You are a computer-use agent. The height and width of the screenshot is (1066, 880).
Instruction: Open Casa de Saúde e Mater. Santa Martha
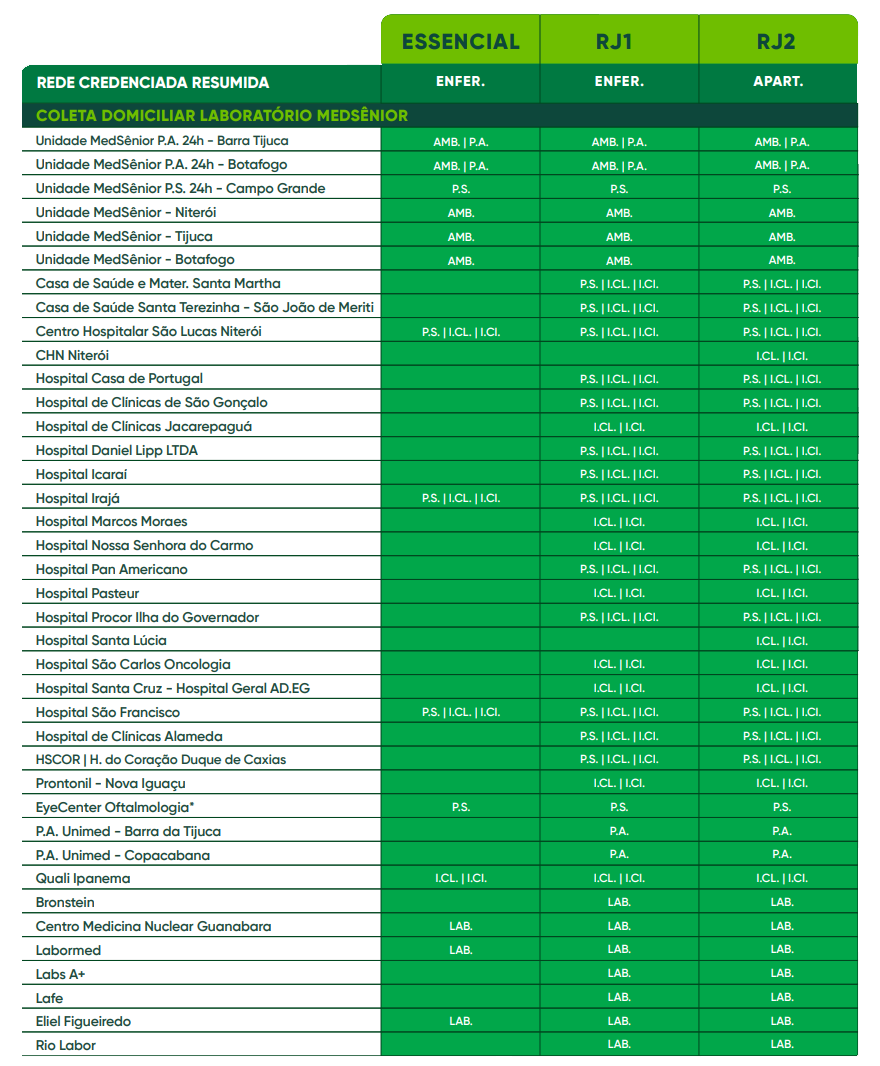pyautogui.click(x=158, y=283)
